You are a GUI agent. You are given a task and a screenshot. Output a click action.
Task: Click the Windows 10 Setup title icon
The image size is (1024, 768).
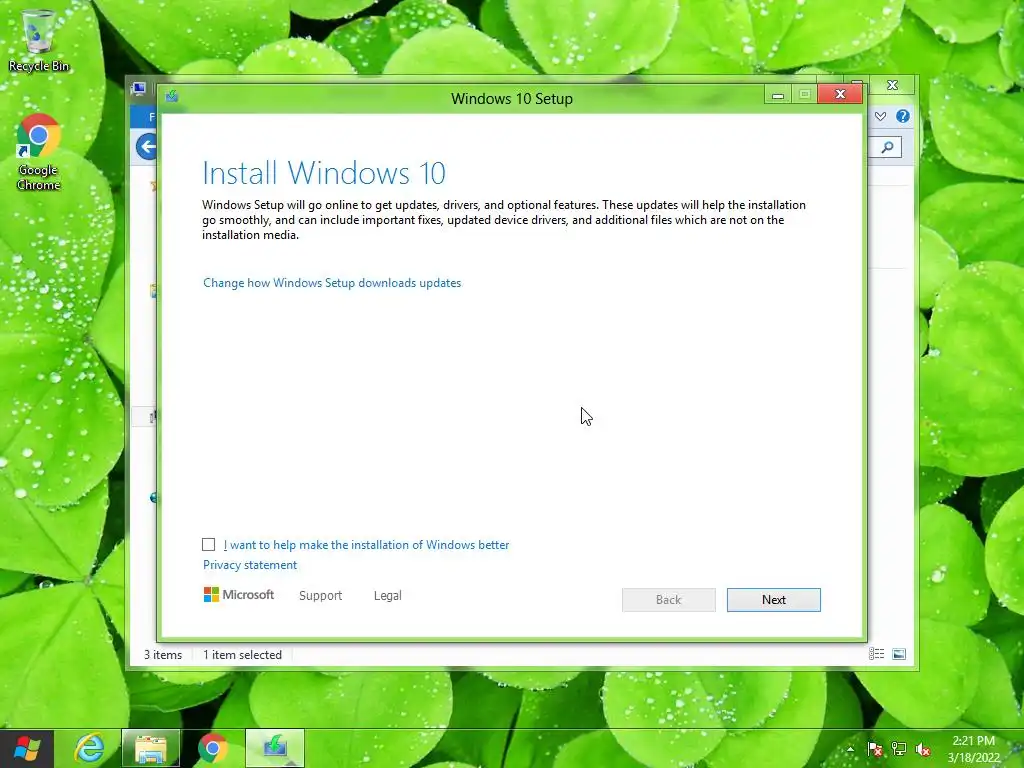172,97
